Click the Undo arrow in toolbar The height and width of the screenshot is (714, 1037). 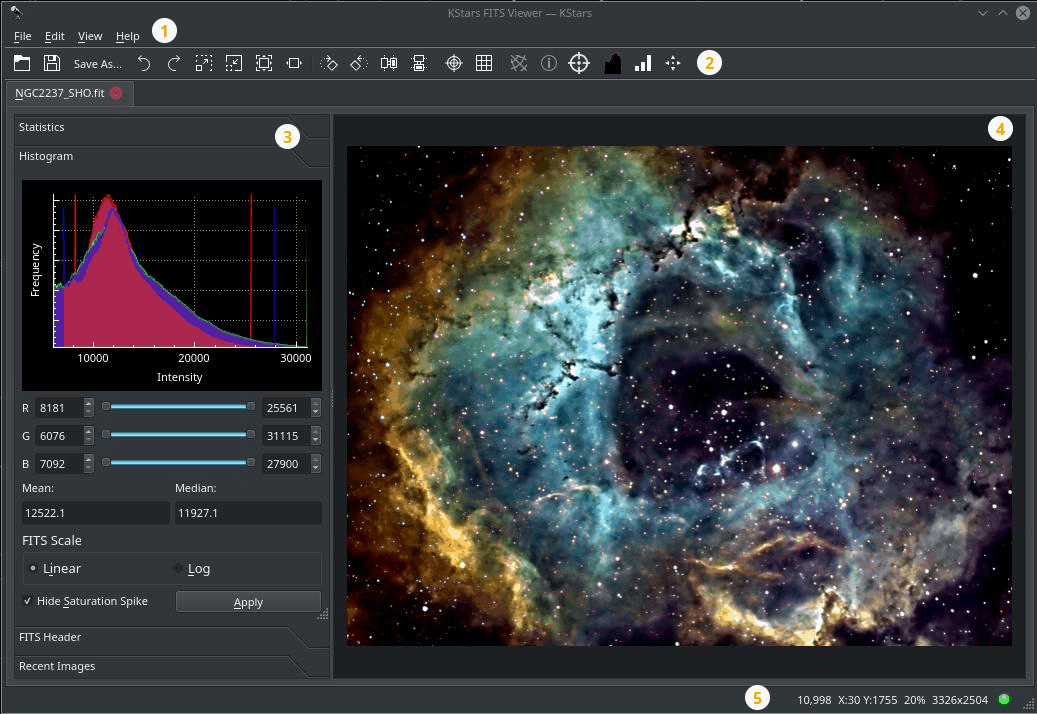coord(144,63)
